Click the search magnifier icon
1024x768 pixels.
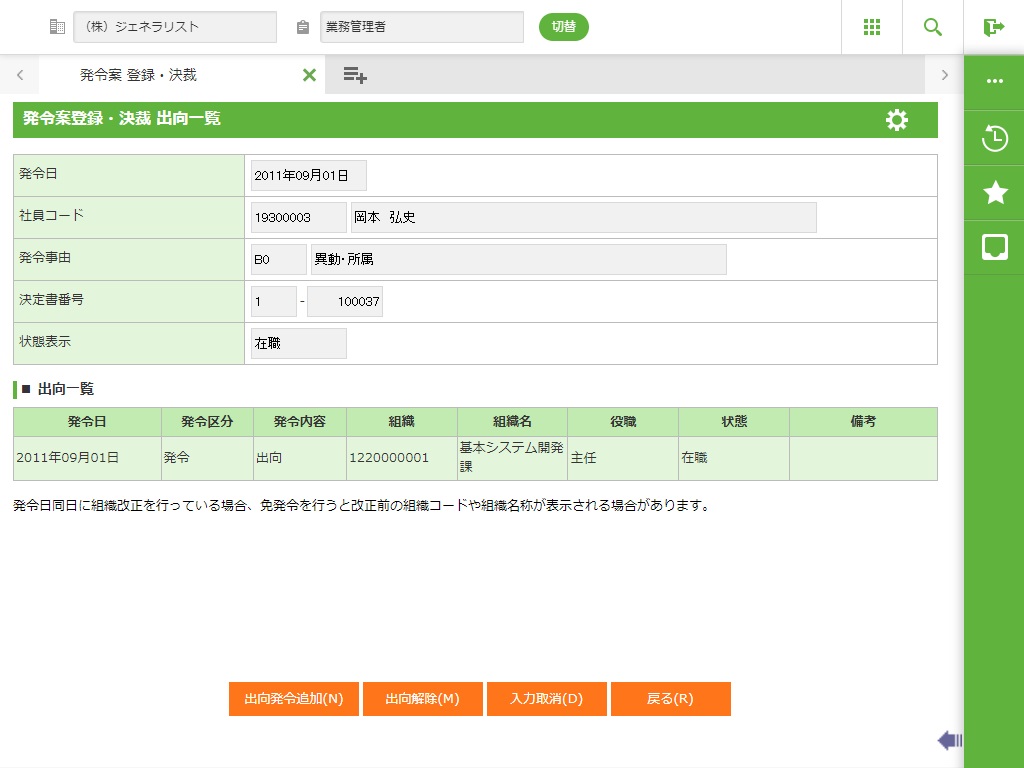[933, 27]
